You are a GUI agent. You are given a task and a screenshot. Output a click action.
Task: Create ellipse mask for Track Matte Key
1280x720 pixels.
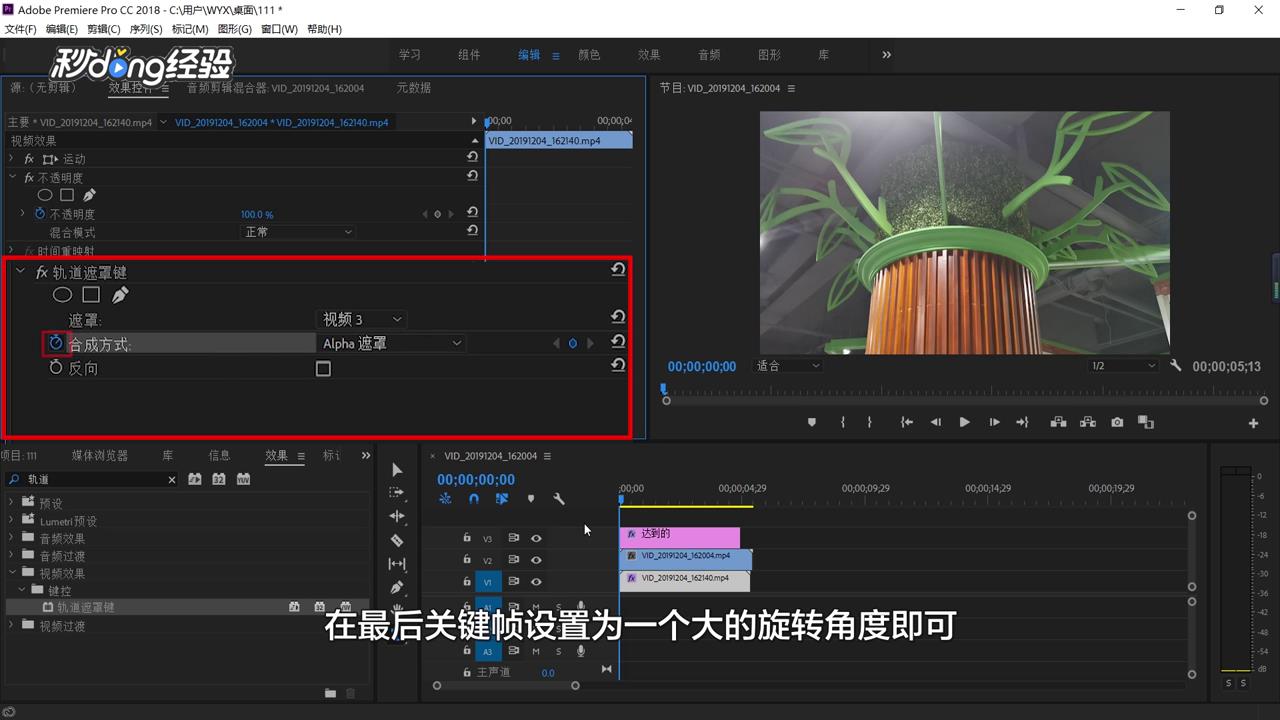(62, 295)
